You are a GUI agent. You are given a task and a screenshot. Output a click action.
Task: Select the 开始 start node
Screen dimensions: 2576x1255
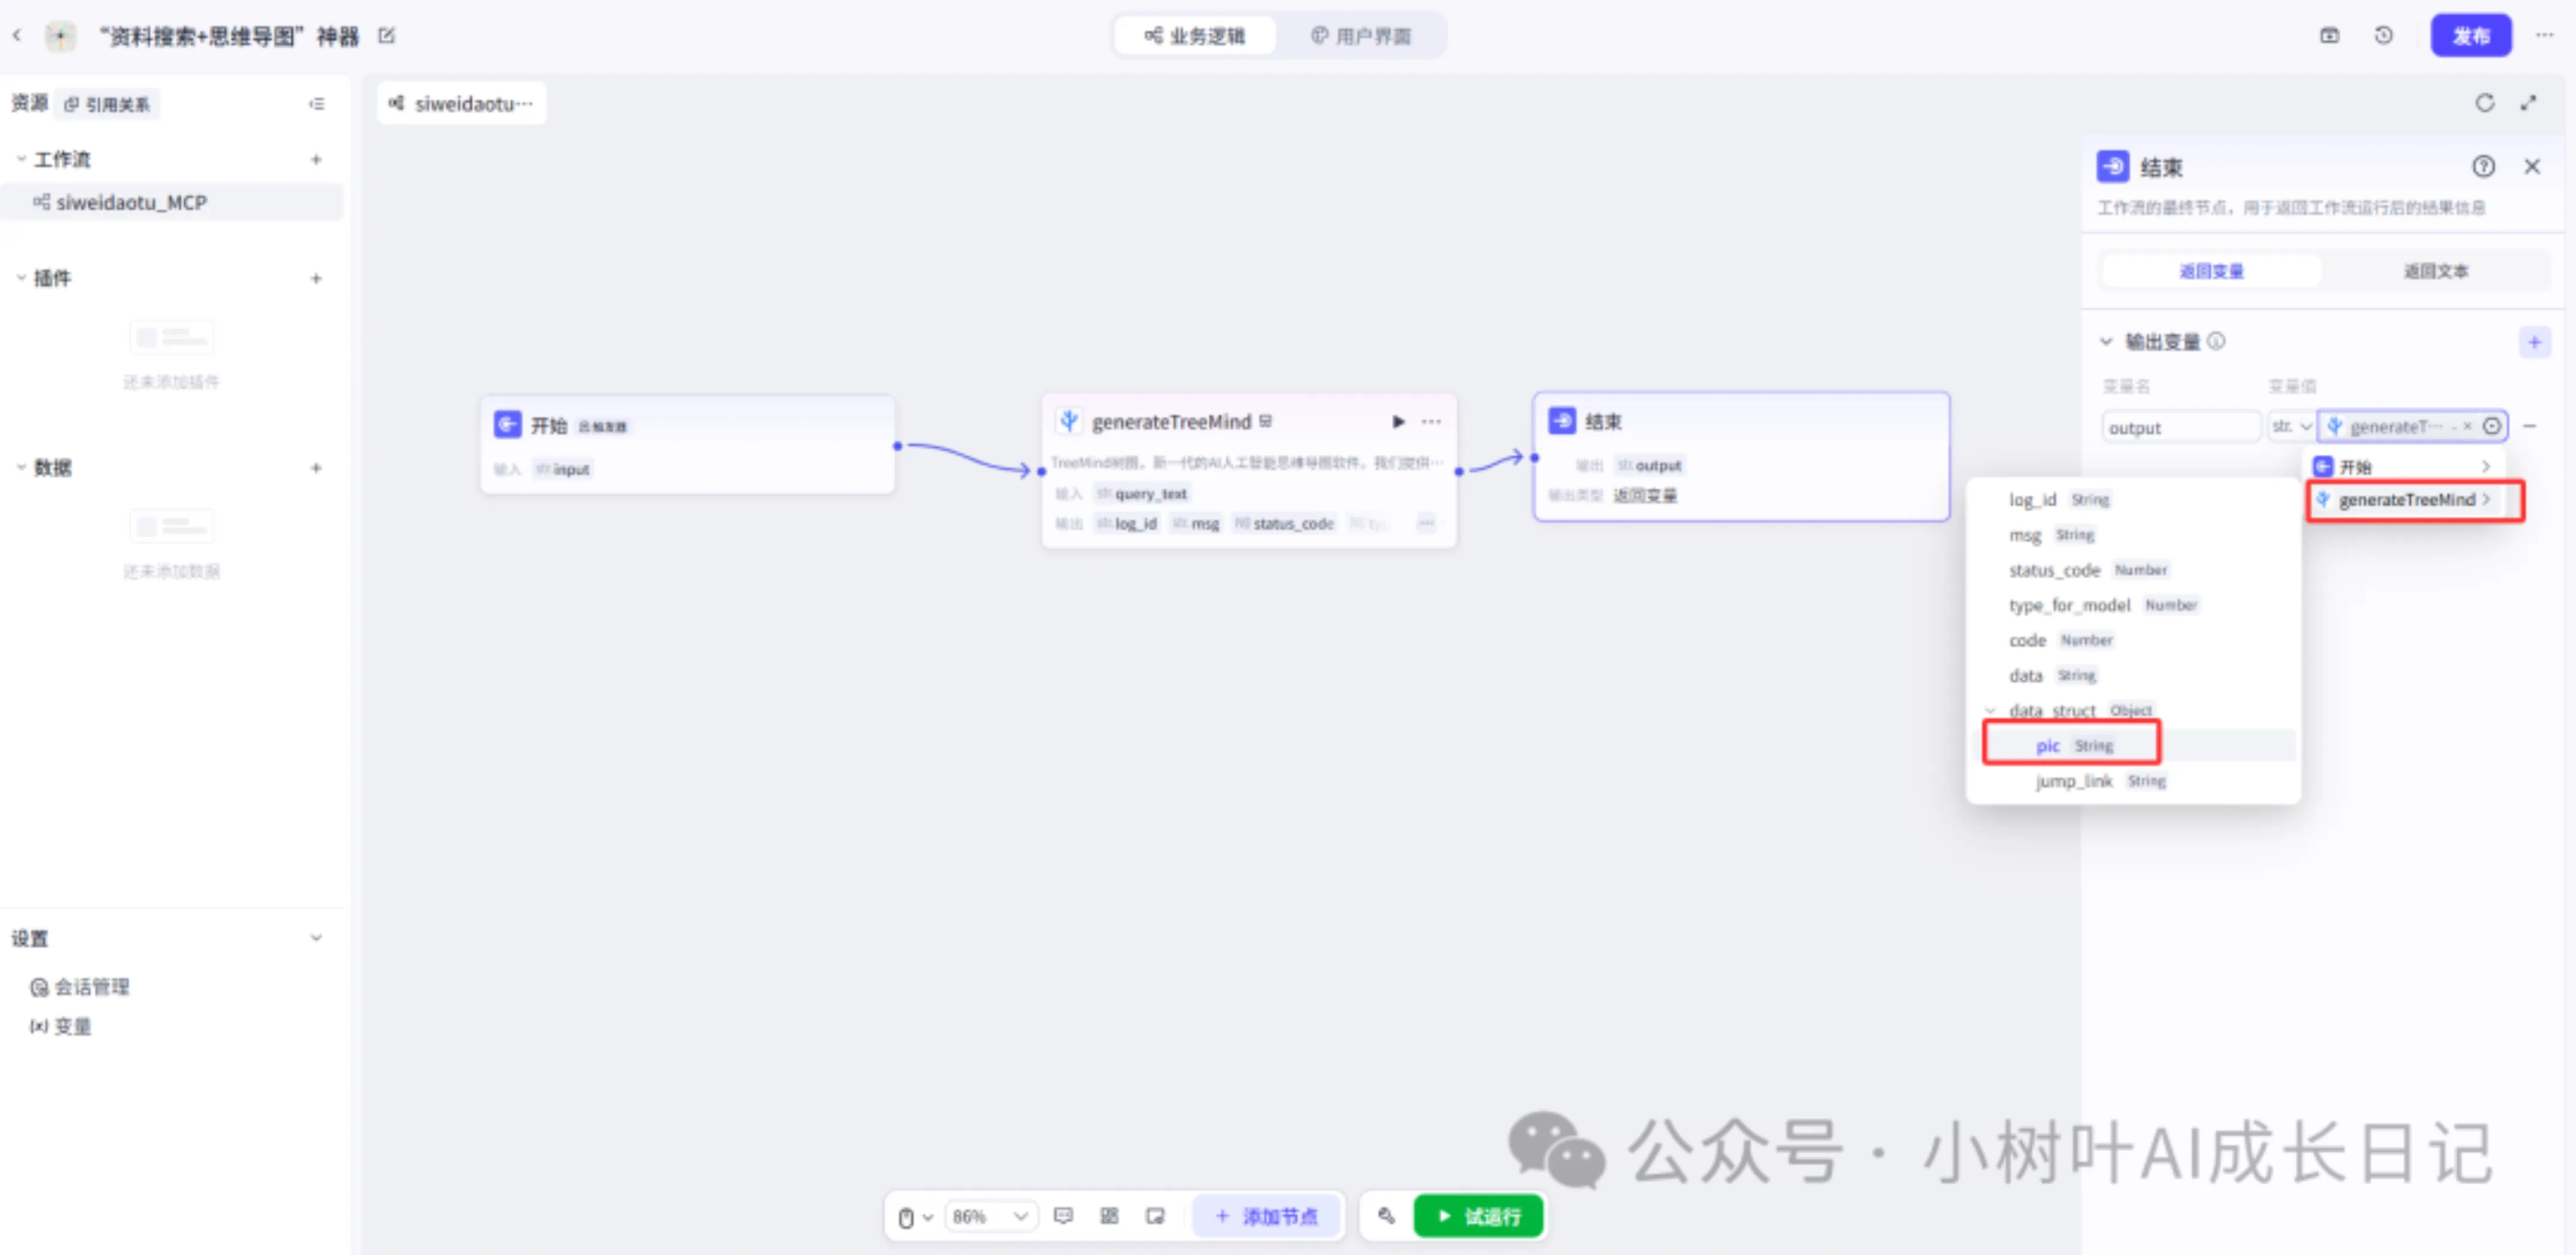[x=688, y=444]
